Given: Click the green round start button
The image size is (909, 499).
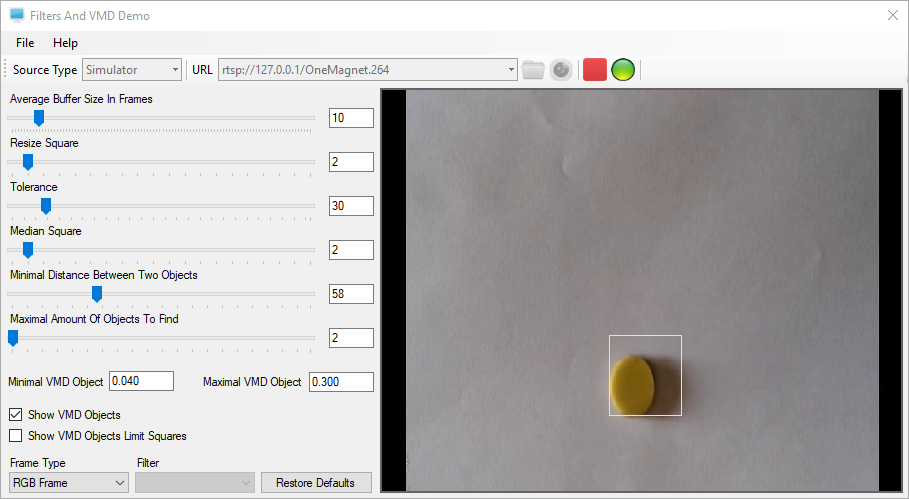Looking at the screenshot, I should tap(623, 70).
